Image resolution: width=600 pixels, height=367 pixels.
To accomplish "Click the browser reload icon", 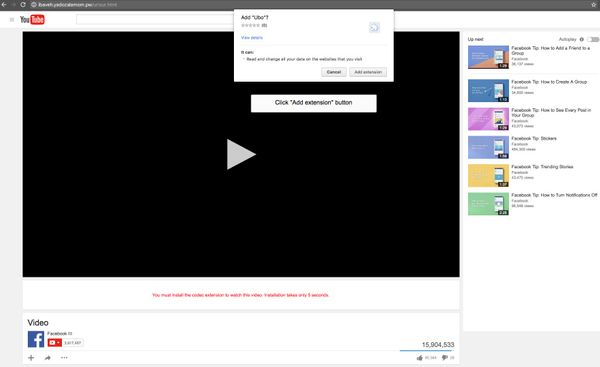I will [x=23, y=5].
